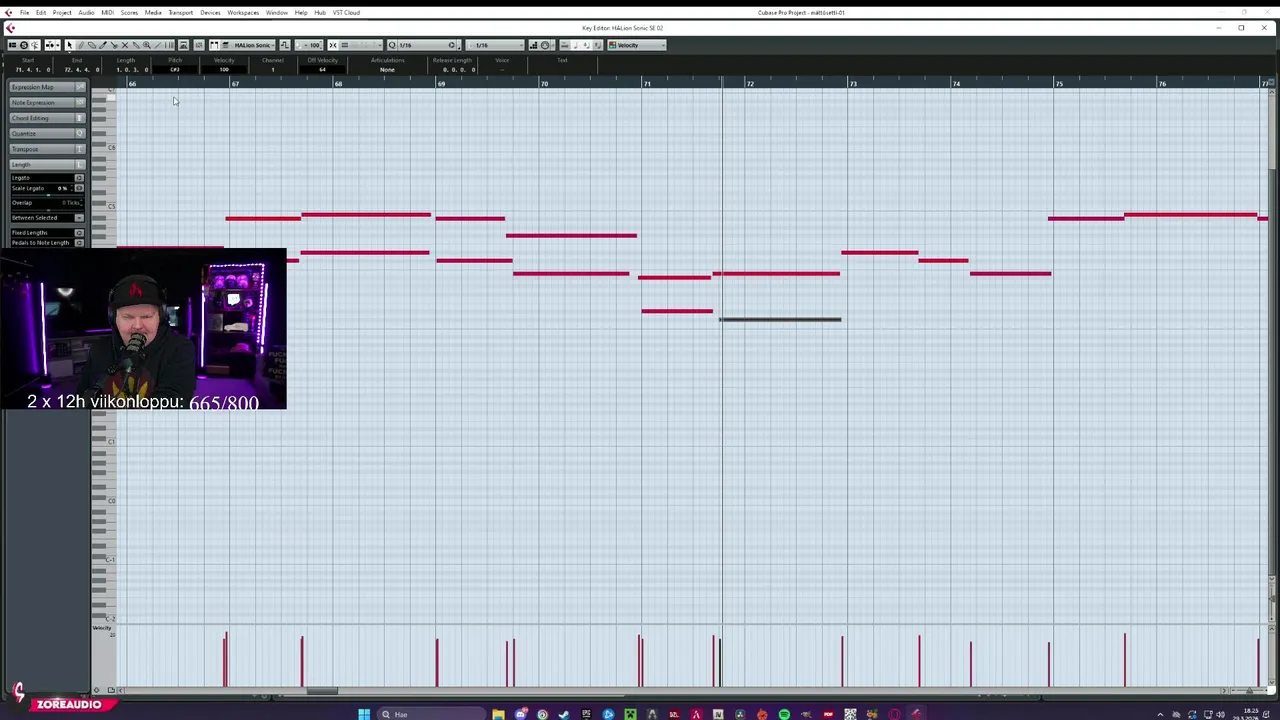1280x720 pixels.
Task: Open the Workspaces menu
Action: [x=243, y=12]
